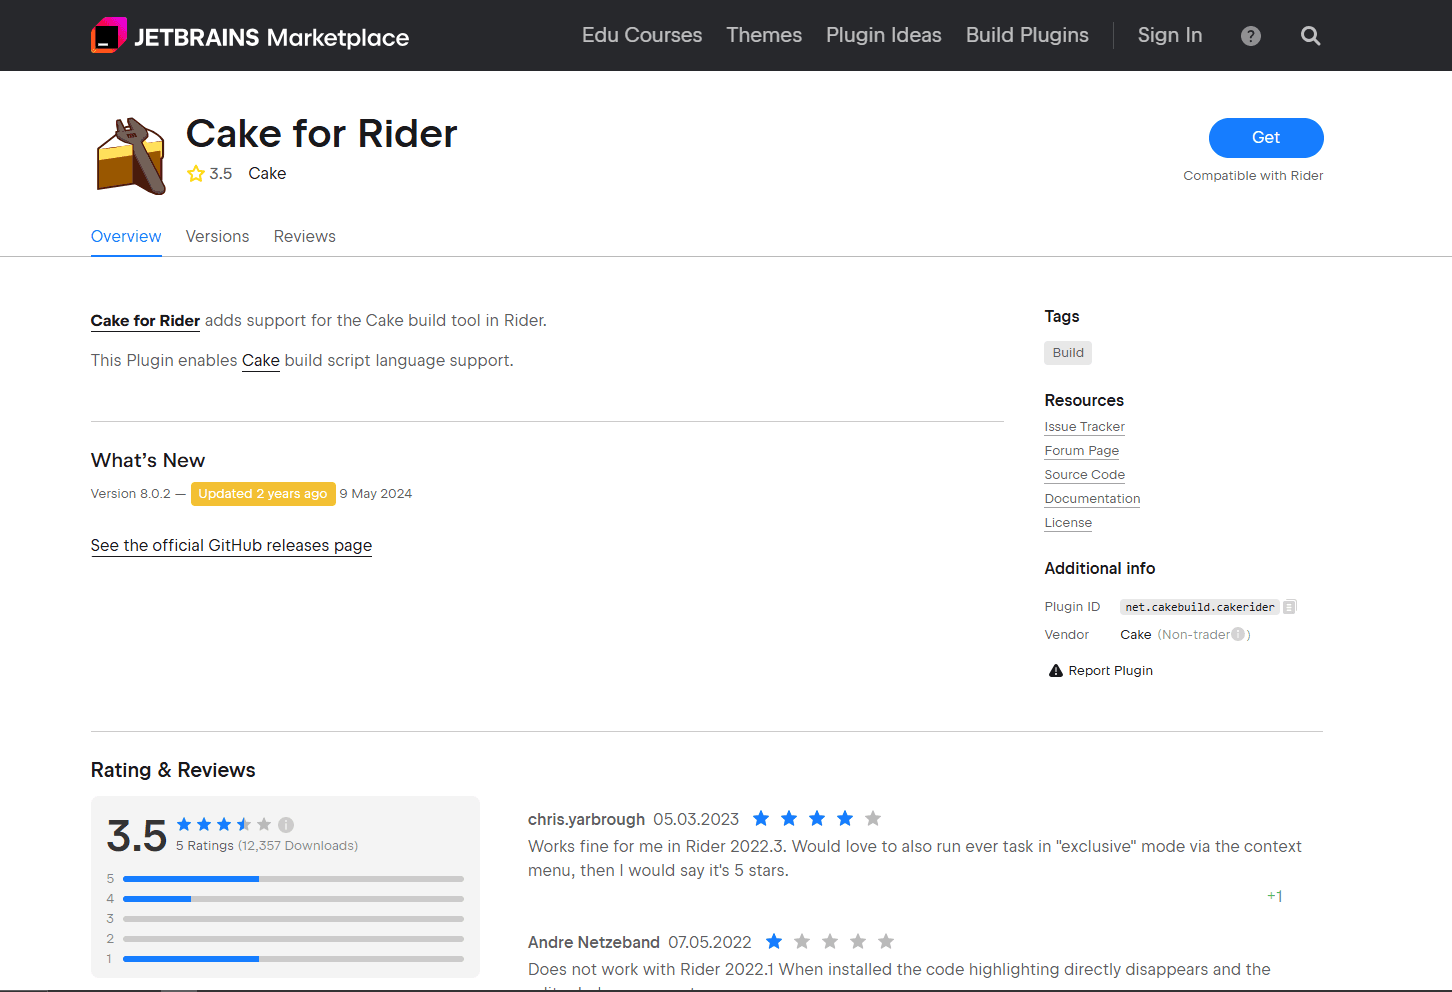Click Report Plugin text link

point(1110,670)
